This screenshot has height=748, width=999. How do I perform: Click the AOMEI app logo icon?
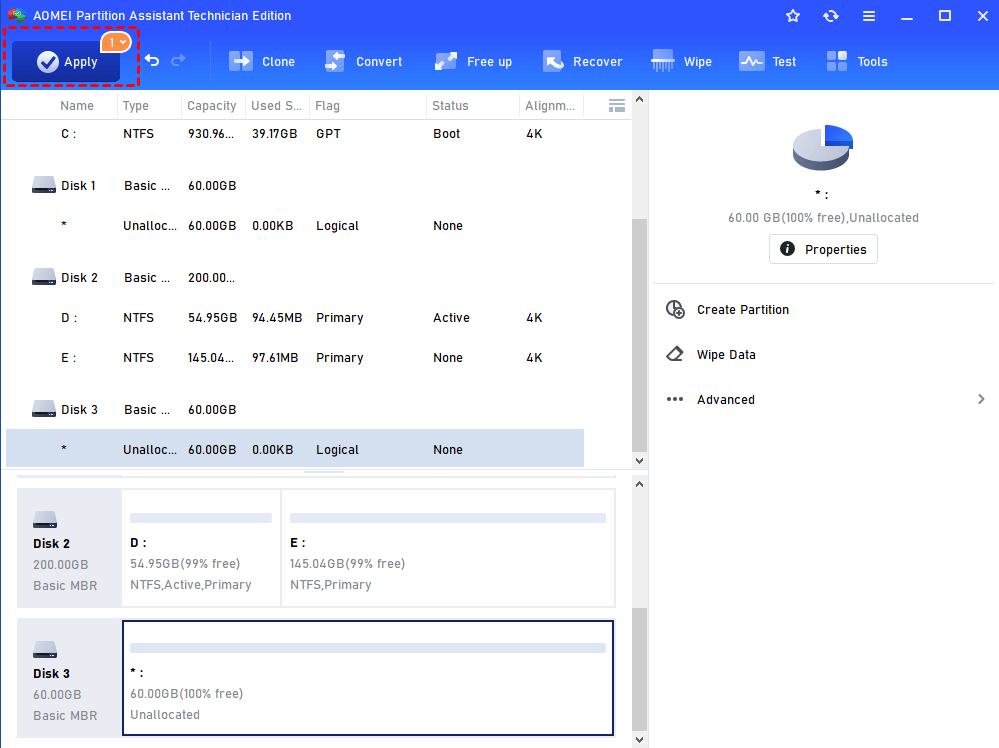coord(17,16)
